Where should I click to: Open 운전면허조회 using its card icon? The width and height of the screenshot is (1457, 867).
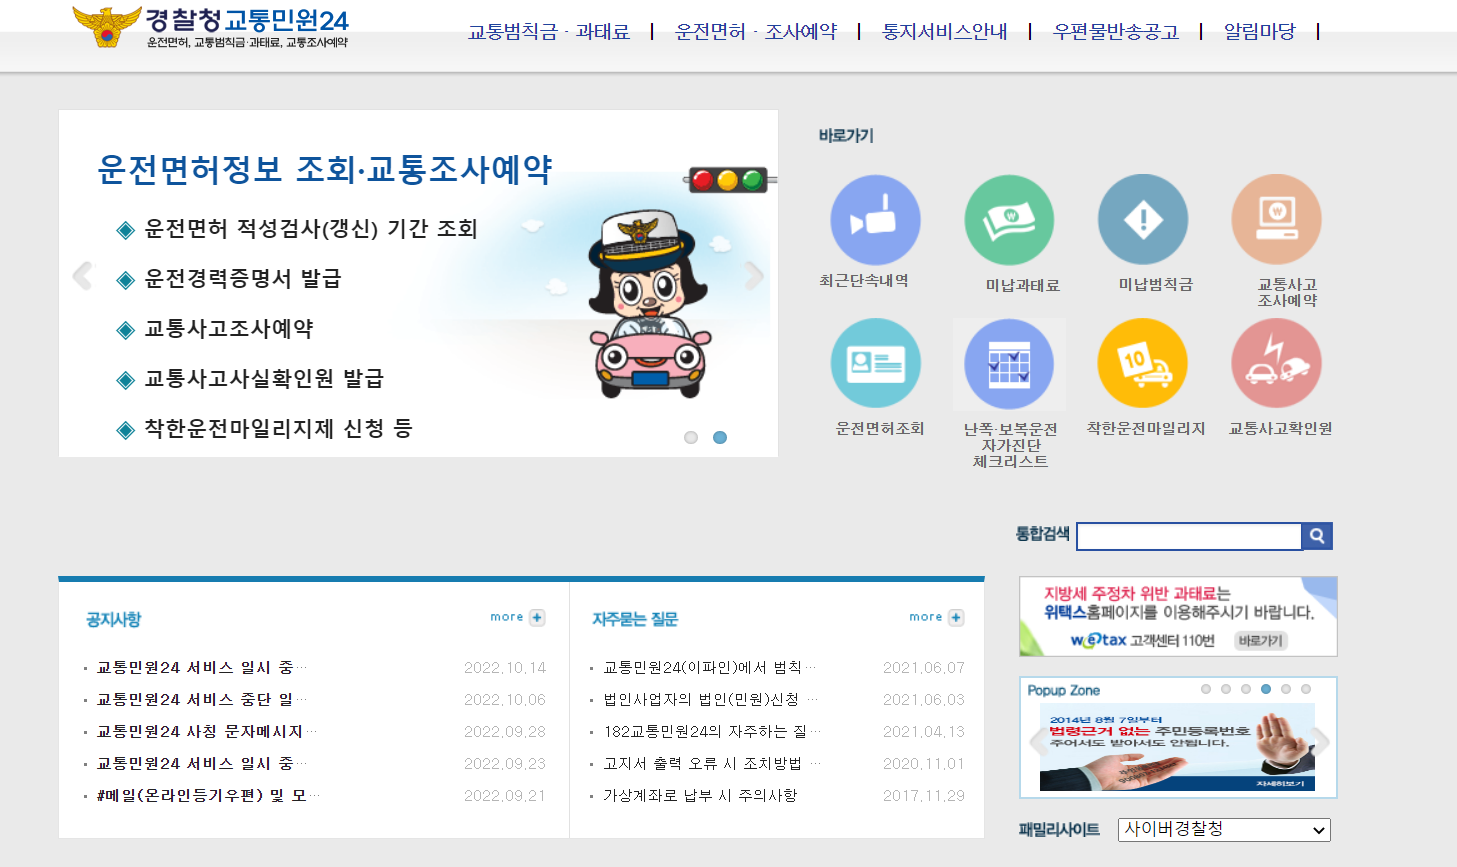point(875,362)
